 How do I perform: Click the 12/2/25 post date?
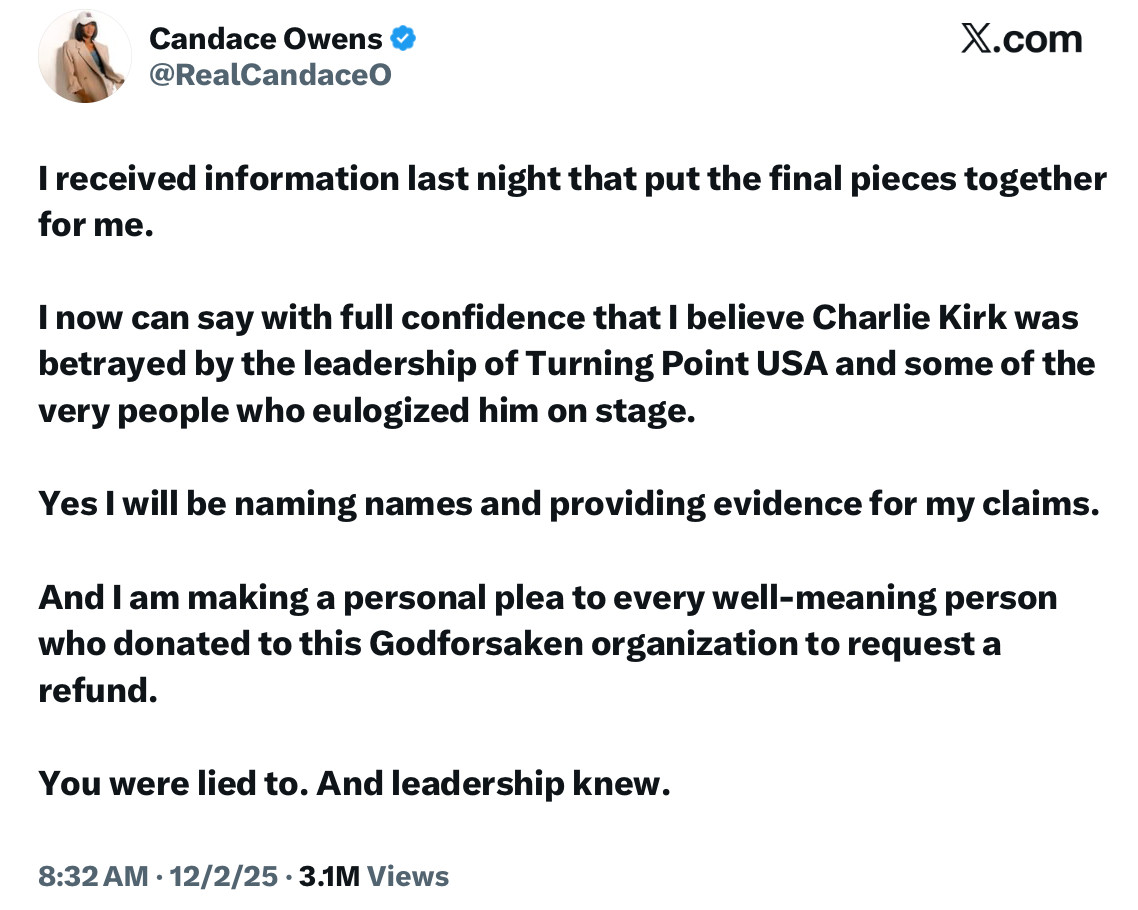point(225,876)
